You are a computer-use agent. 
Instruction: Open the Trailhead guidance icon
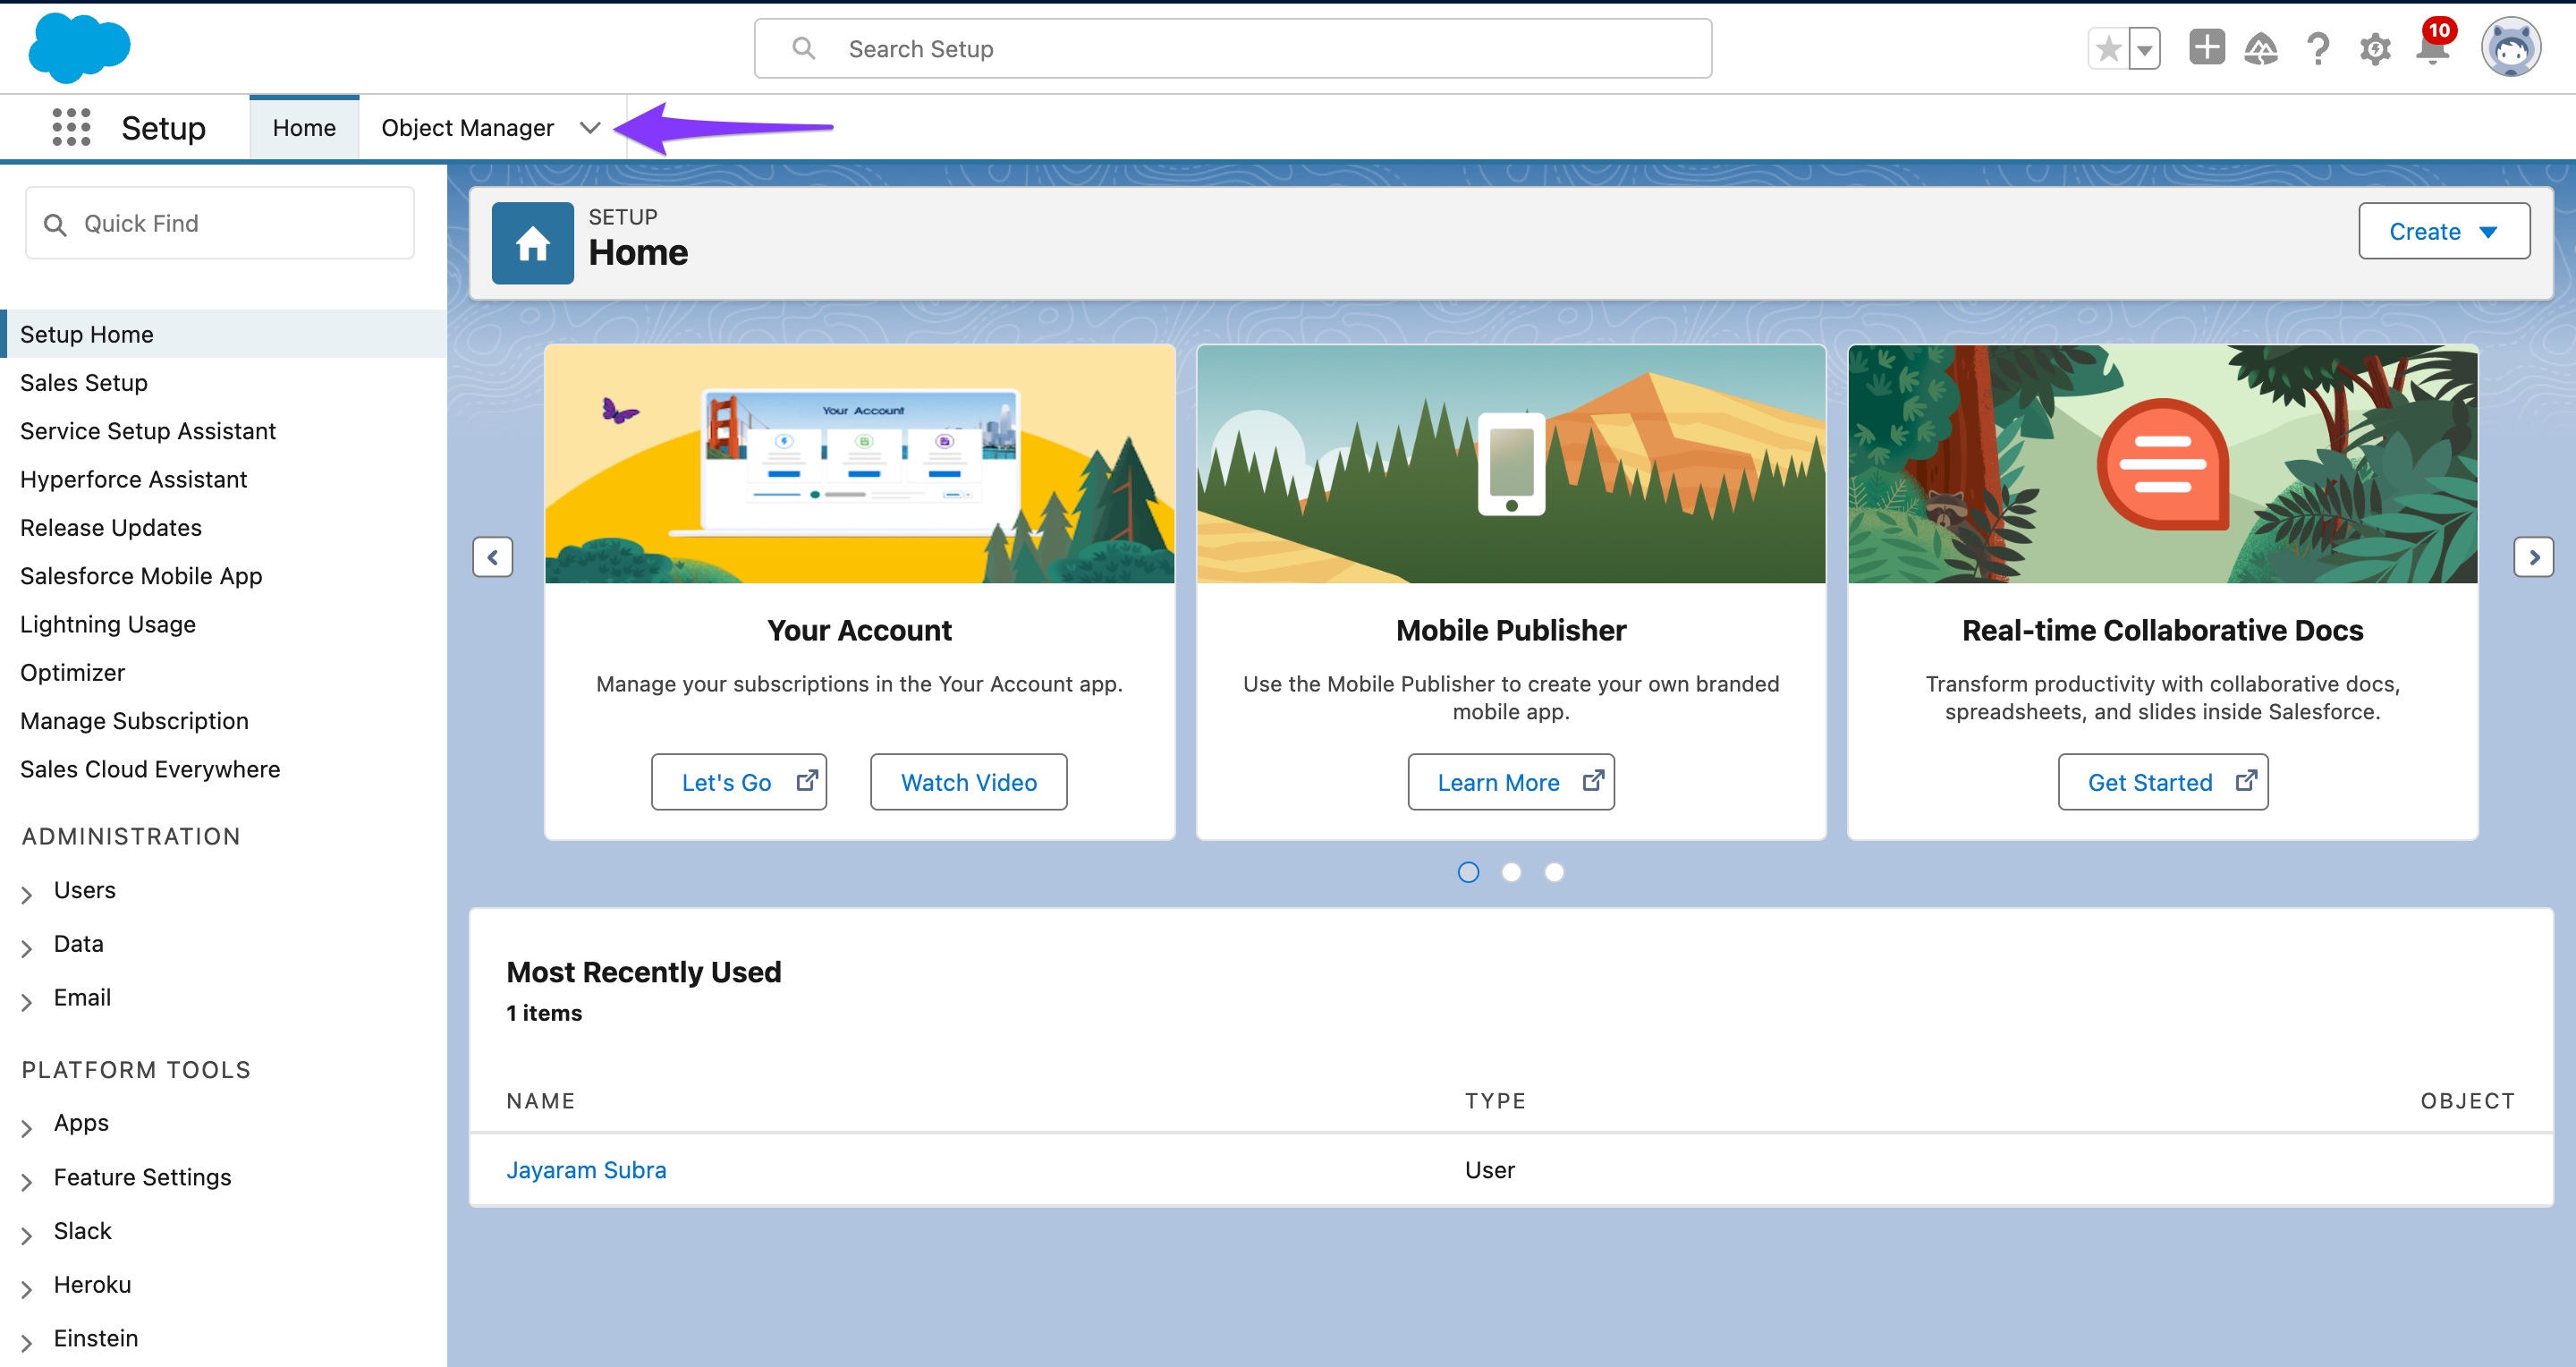tap(2261, 48)
